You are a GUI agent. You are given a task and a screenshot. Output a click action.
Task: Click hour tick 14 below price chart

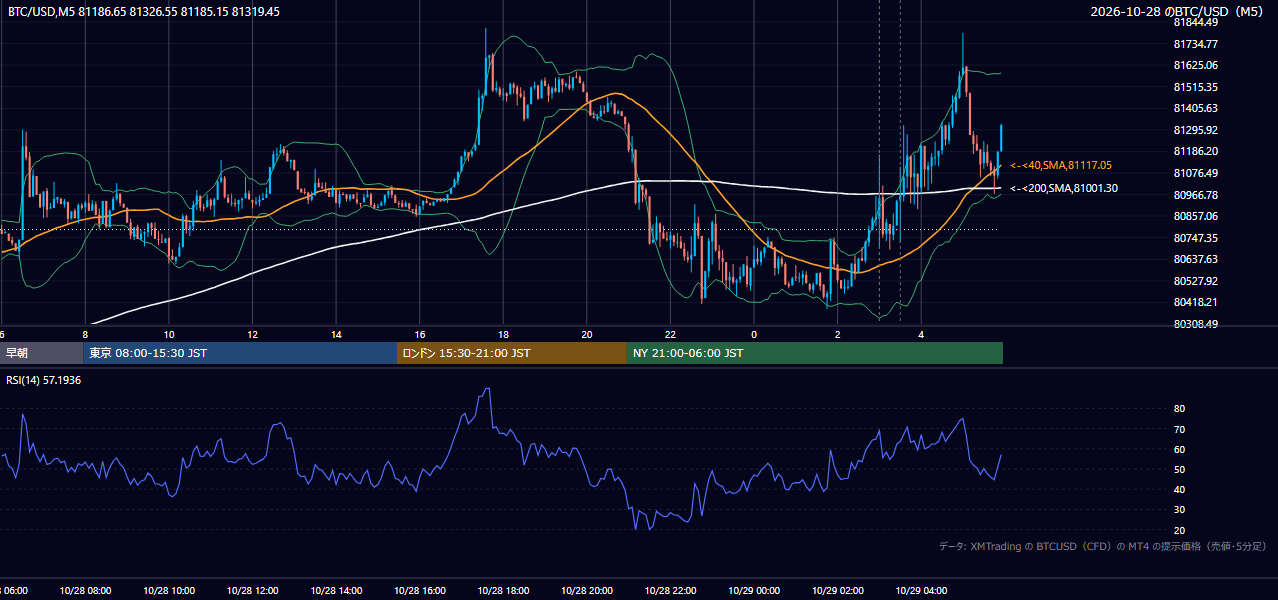[336, 334]
